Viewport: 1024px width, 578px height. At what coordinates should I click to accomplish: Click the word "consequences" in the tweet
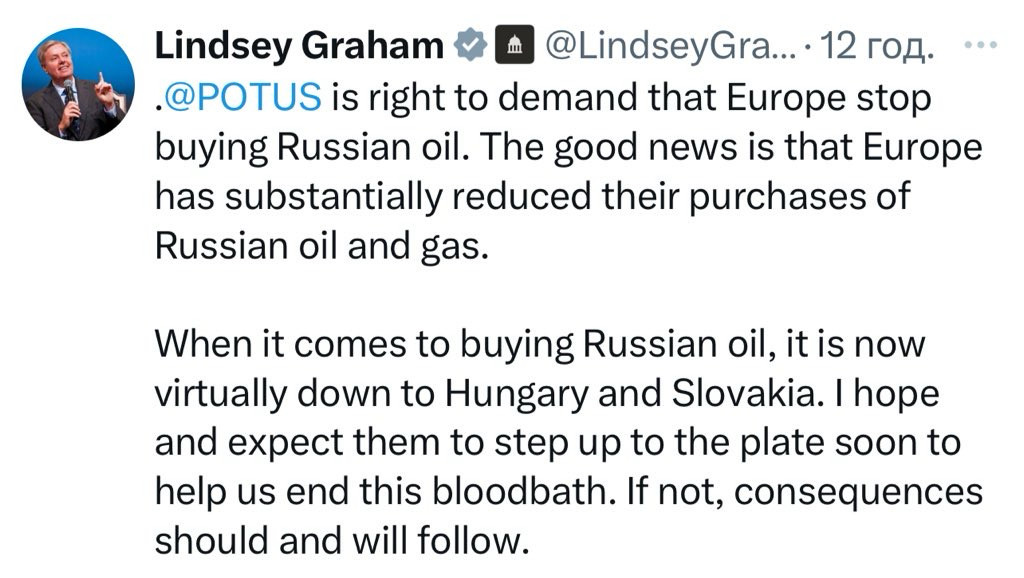pyautogui.click(x=858, y=492)
